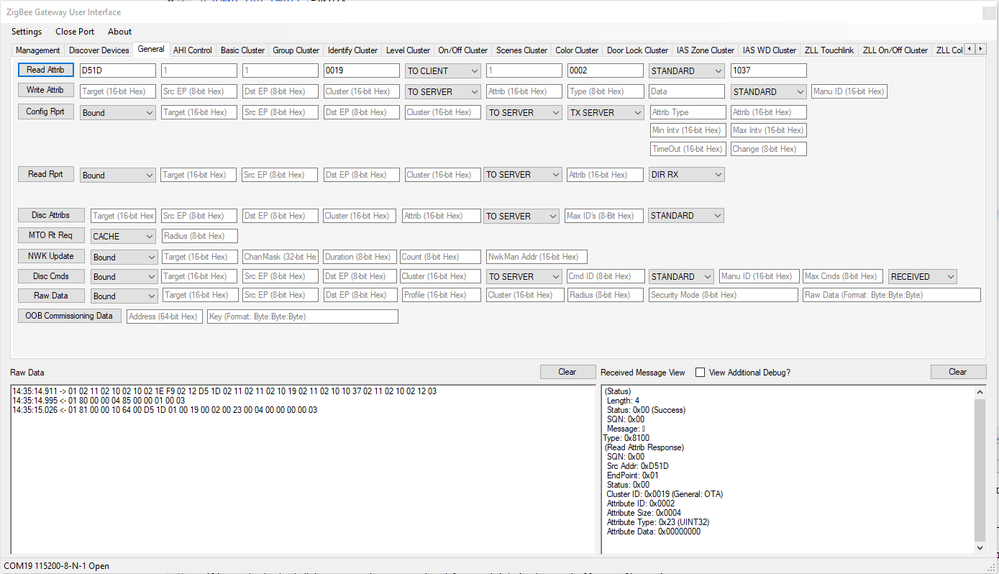Screen dimensions: 999x574
Task: Click the Disc Attribs button
Action: click(50, 215)
